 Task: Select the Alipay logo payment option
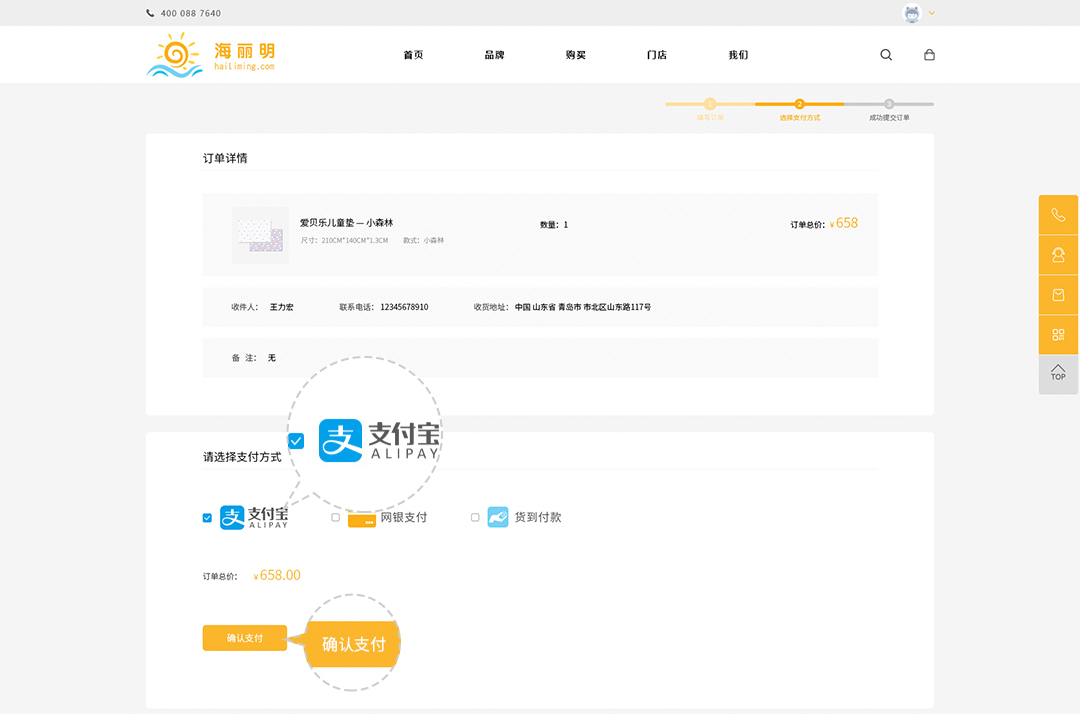(254, 517)
